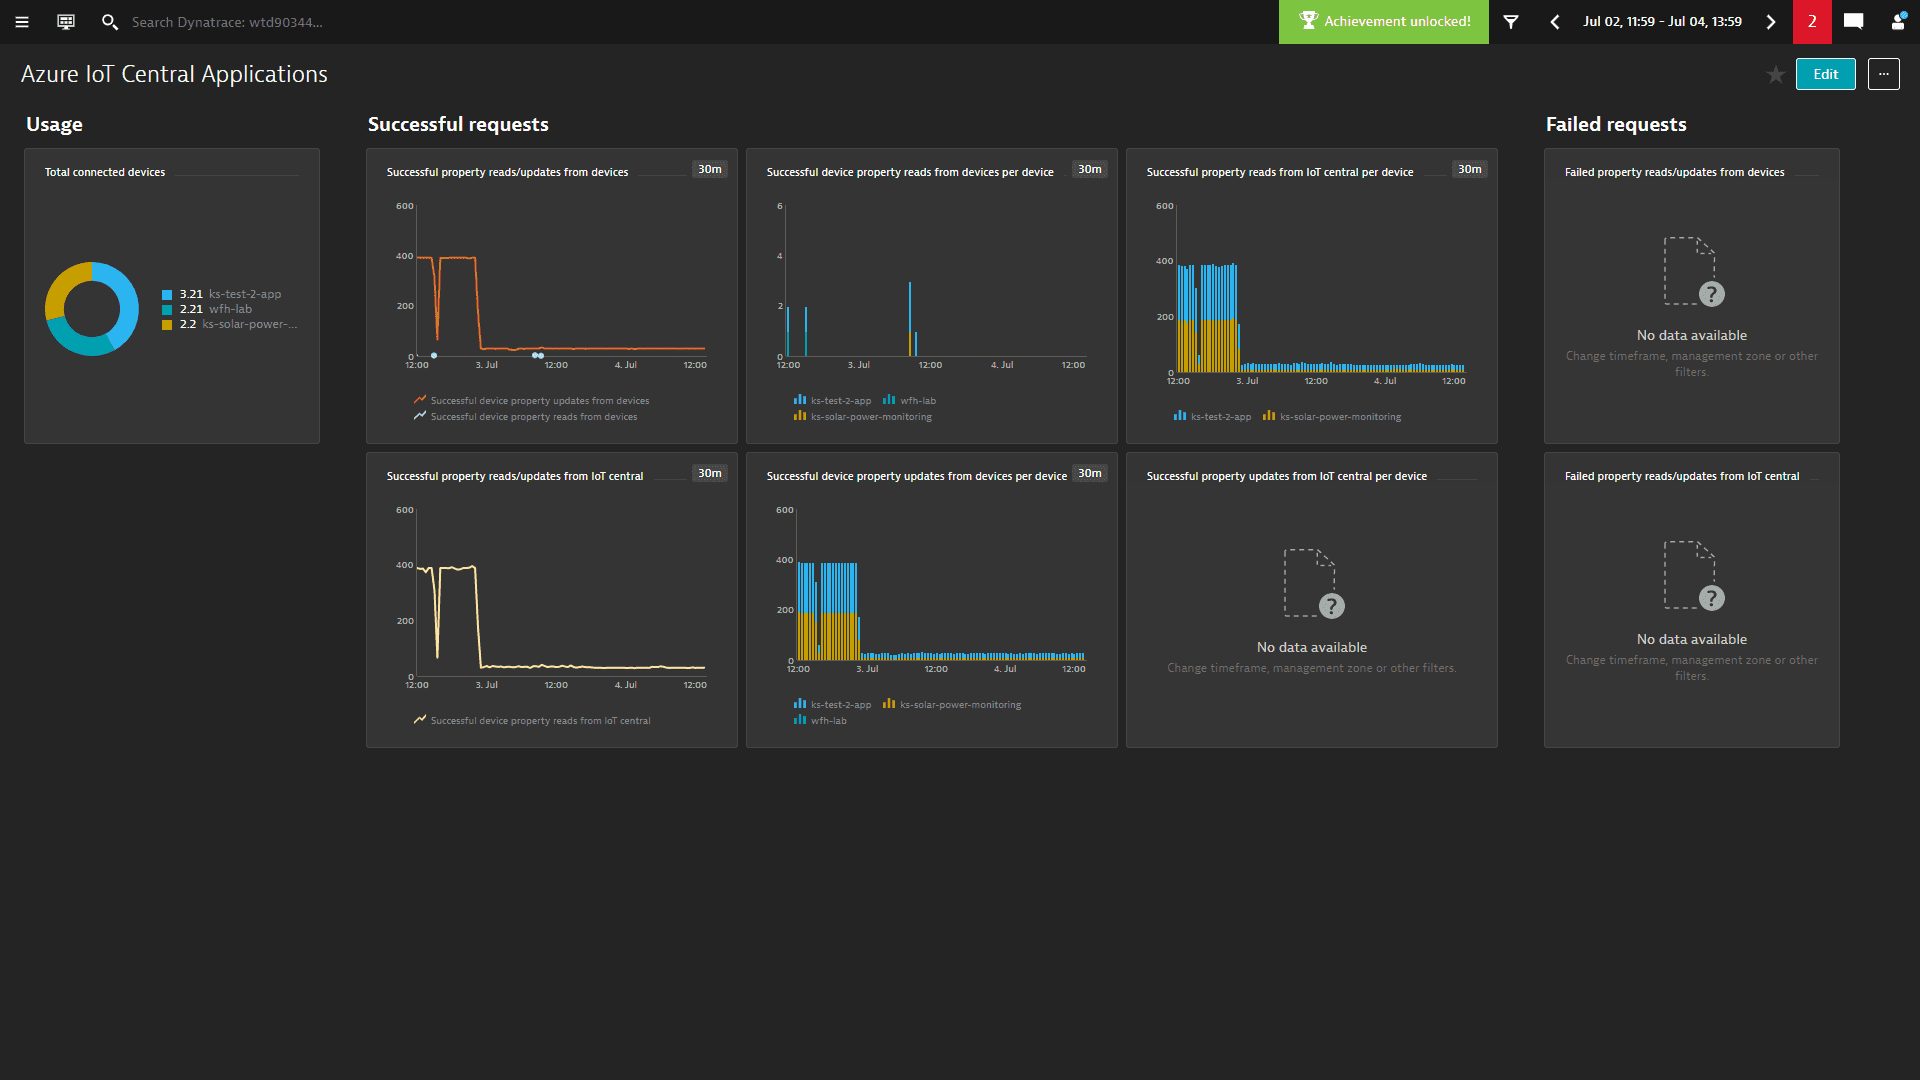
Task: Click the search magnifier icon
Action: point(109,22)
